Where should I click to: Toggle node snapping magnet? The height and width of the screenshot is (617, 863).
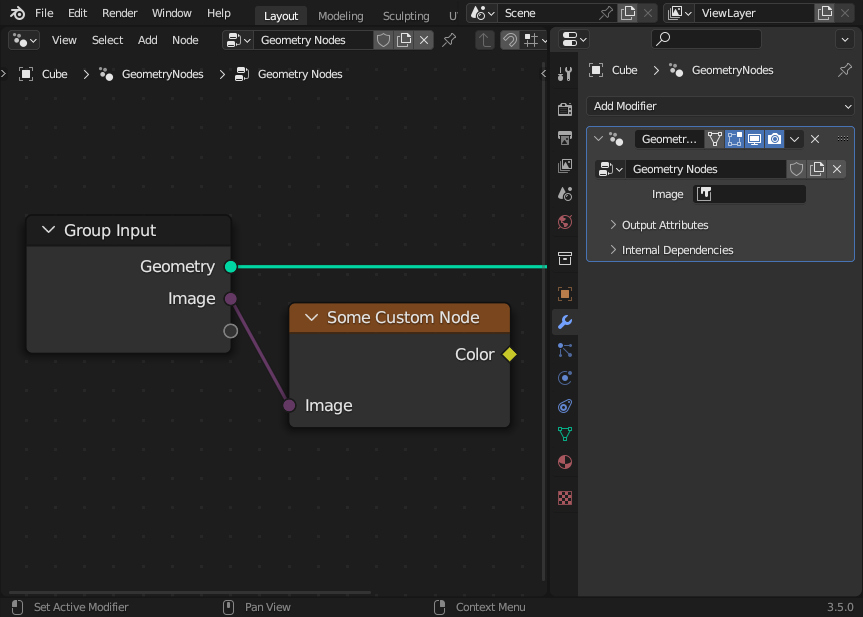(510, 40)
